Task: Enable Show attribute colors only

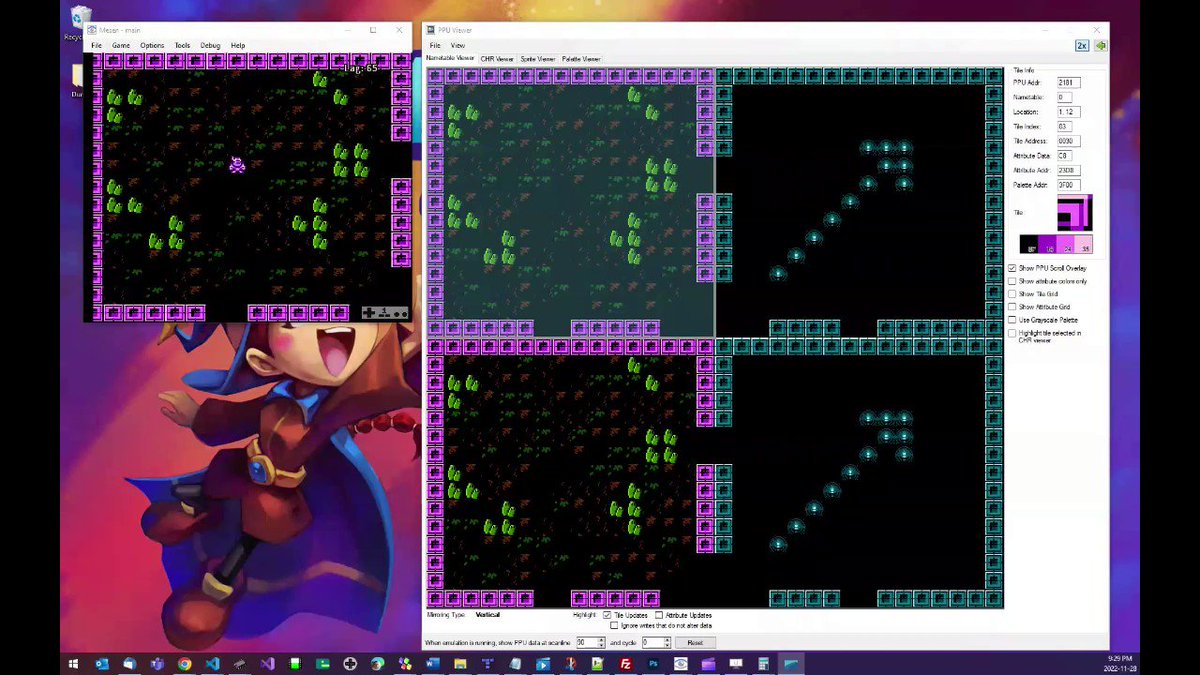Action: coord(1012,281)
